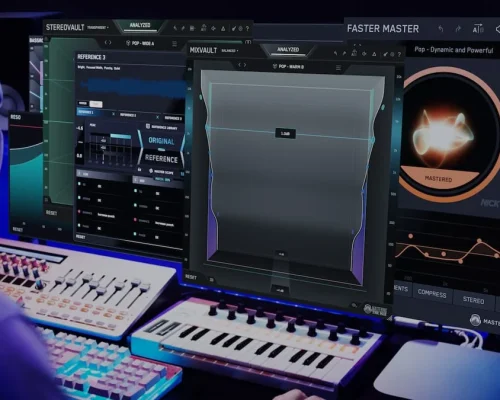This screenshot has height=400, width=500.
Task: Click the STEREOVAULT title logo
Action: point(65,27)
